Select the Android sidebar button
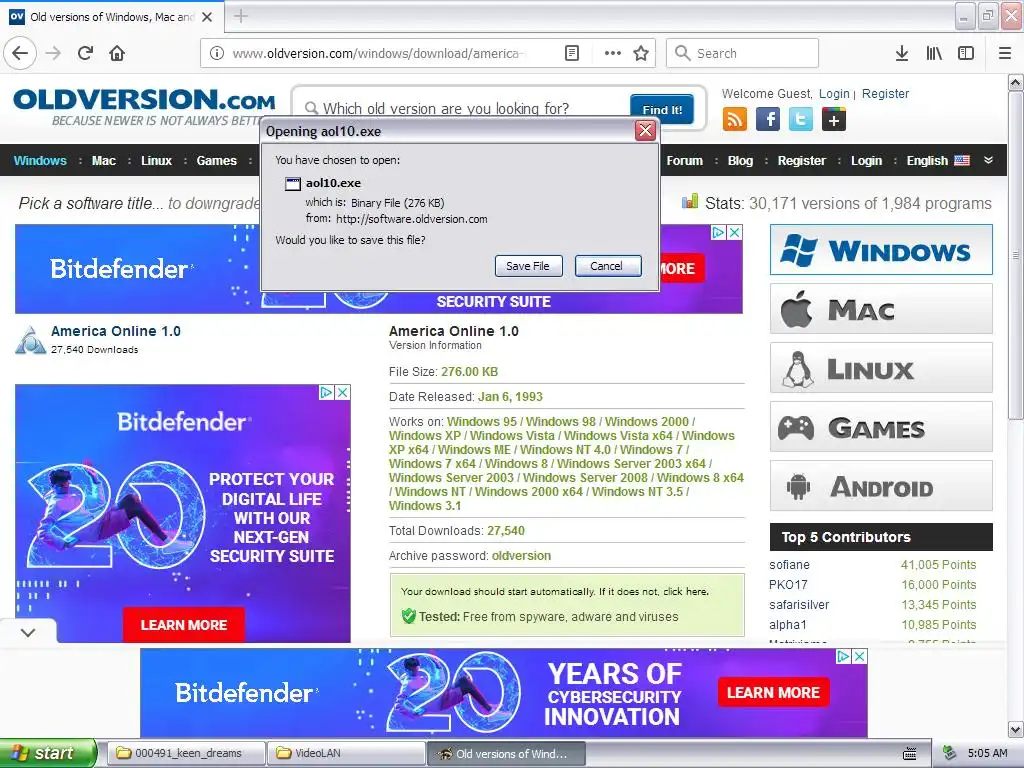Screen dimensions: 1024x768 881,486
